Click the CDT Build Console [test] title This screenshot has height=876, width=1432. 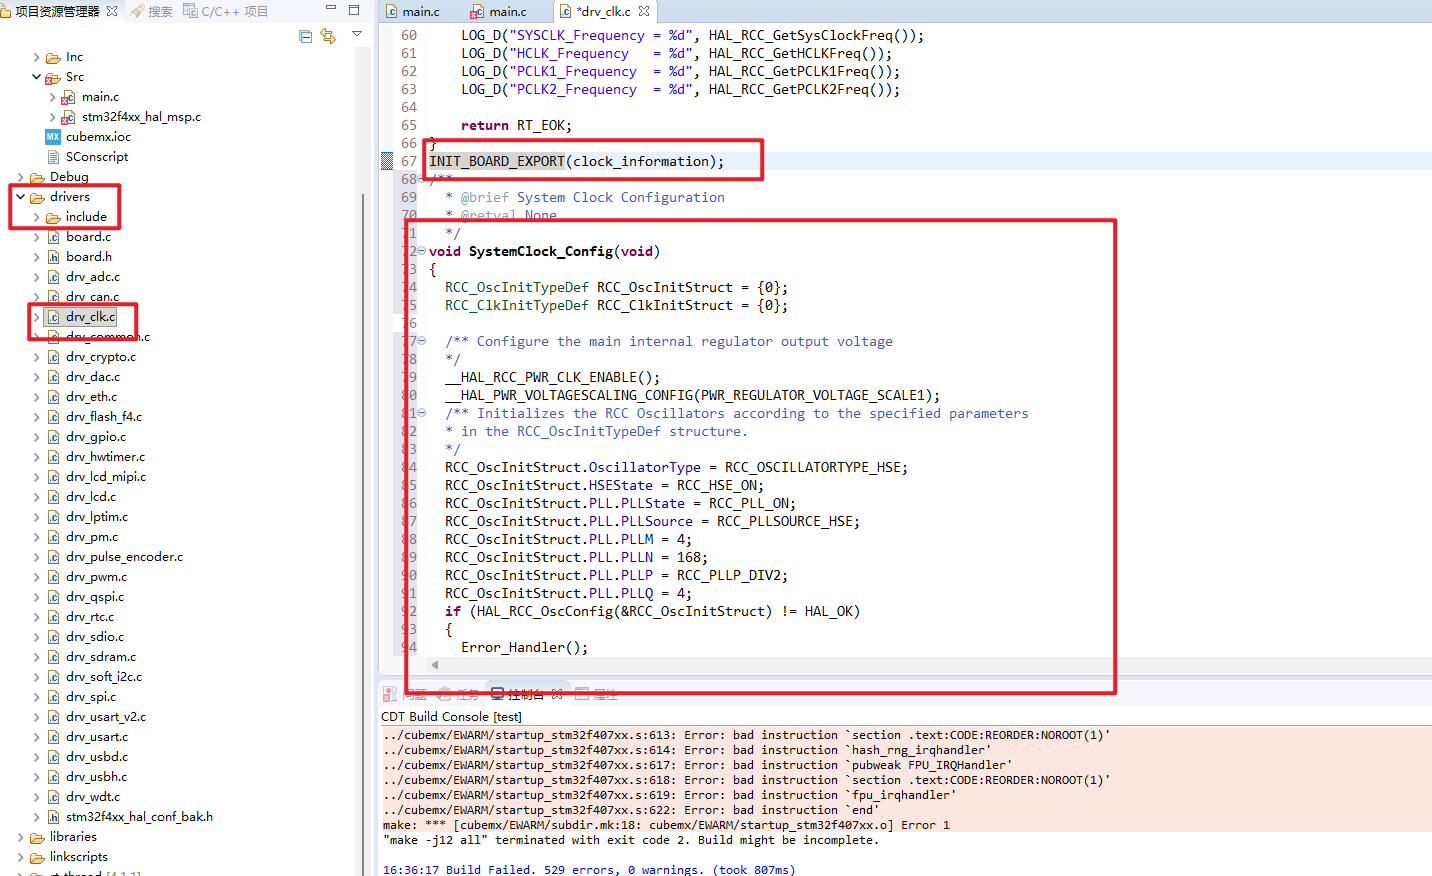(451, 716)
